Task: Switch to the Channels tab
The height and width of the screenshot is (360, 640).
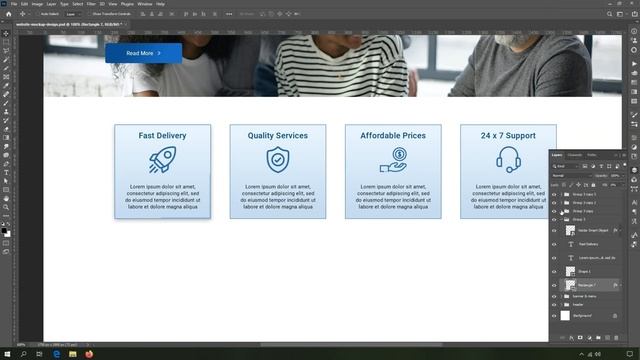Action: point(575,155)
